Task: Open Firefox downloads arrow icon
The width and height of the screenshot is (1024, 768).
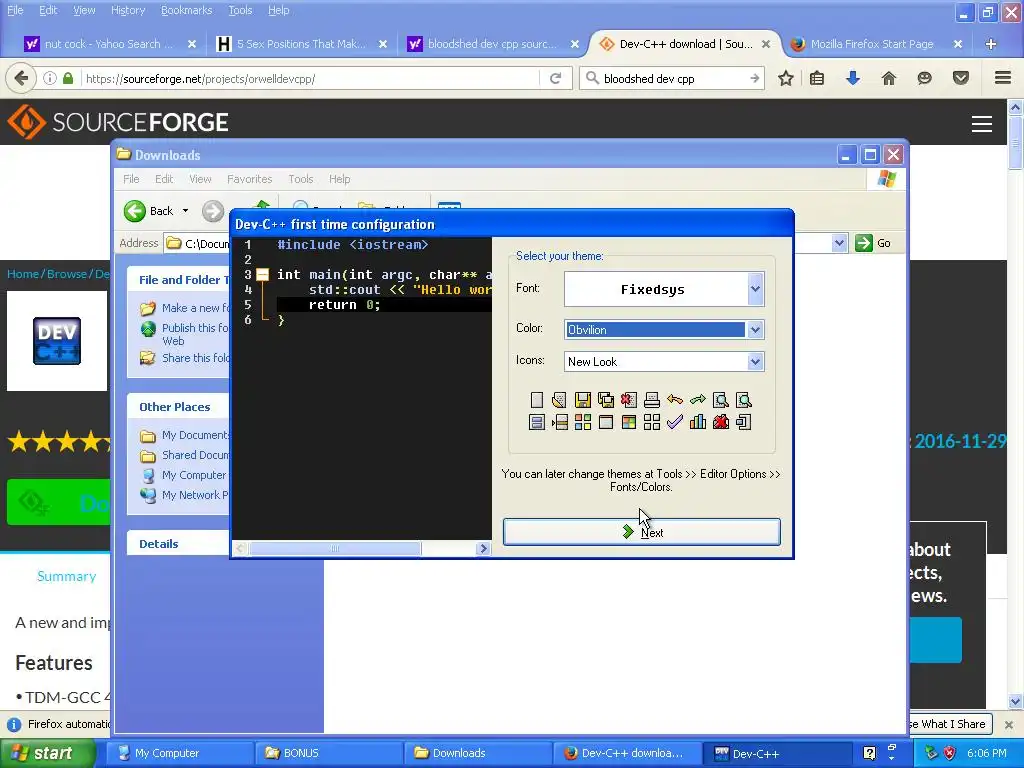Action: (x=853, y=78)
